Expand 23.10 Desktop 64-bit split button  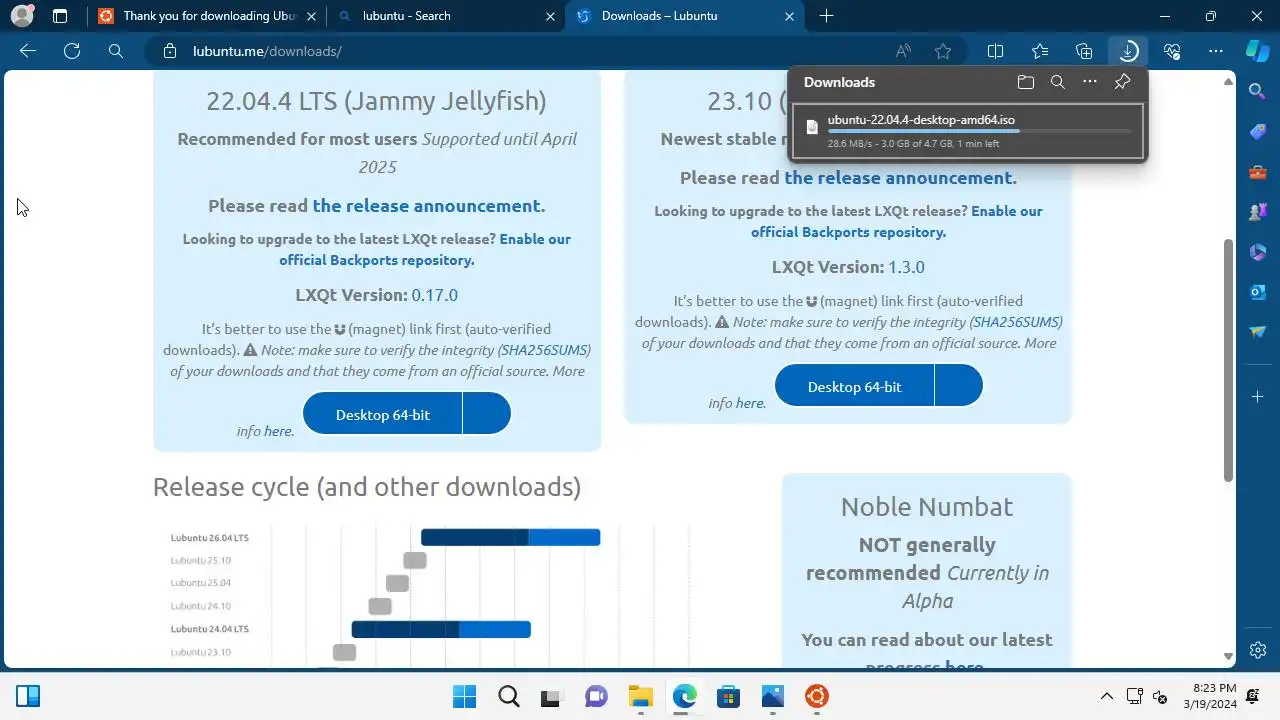(959, 386)
